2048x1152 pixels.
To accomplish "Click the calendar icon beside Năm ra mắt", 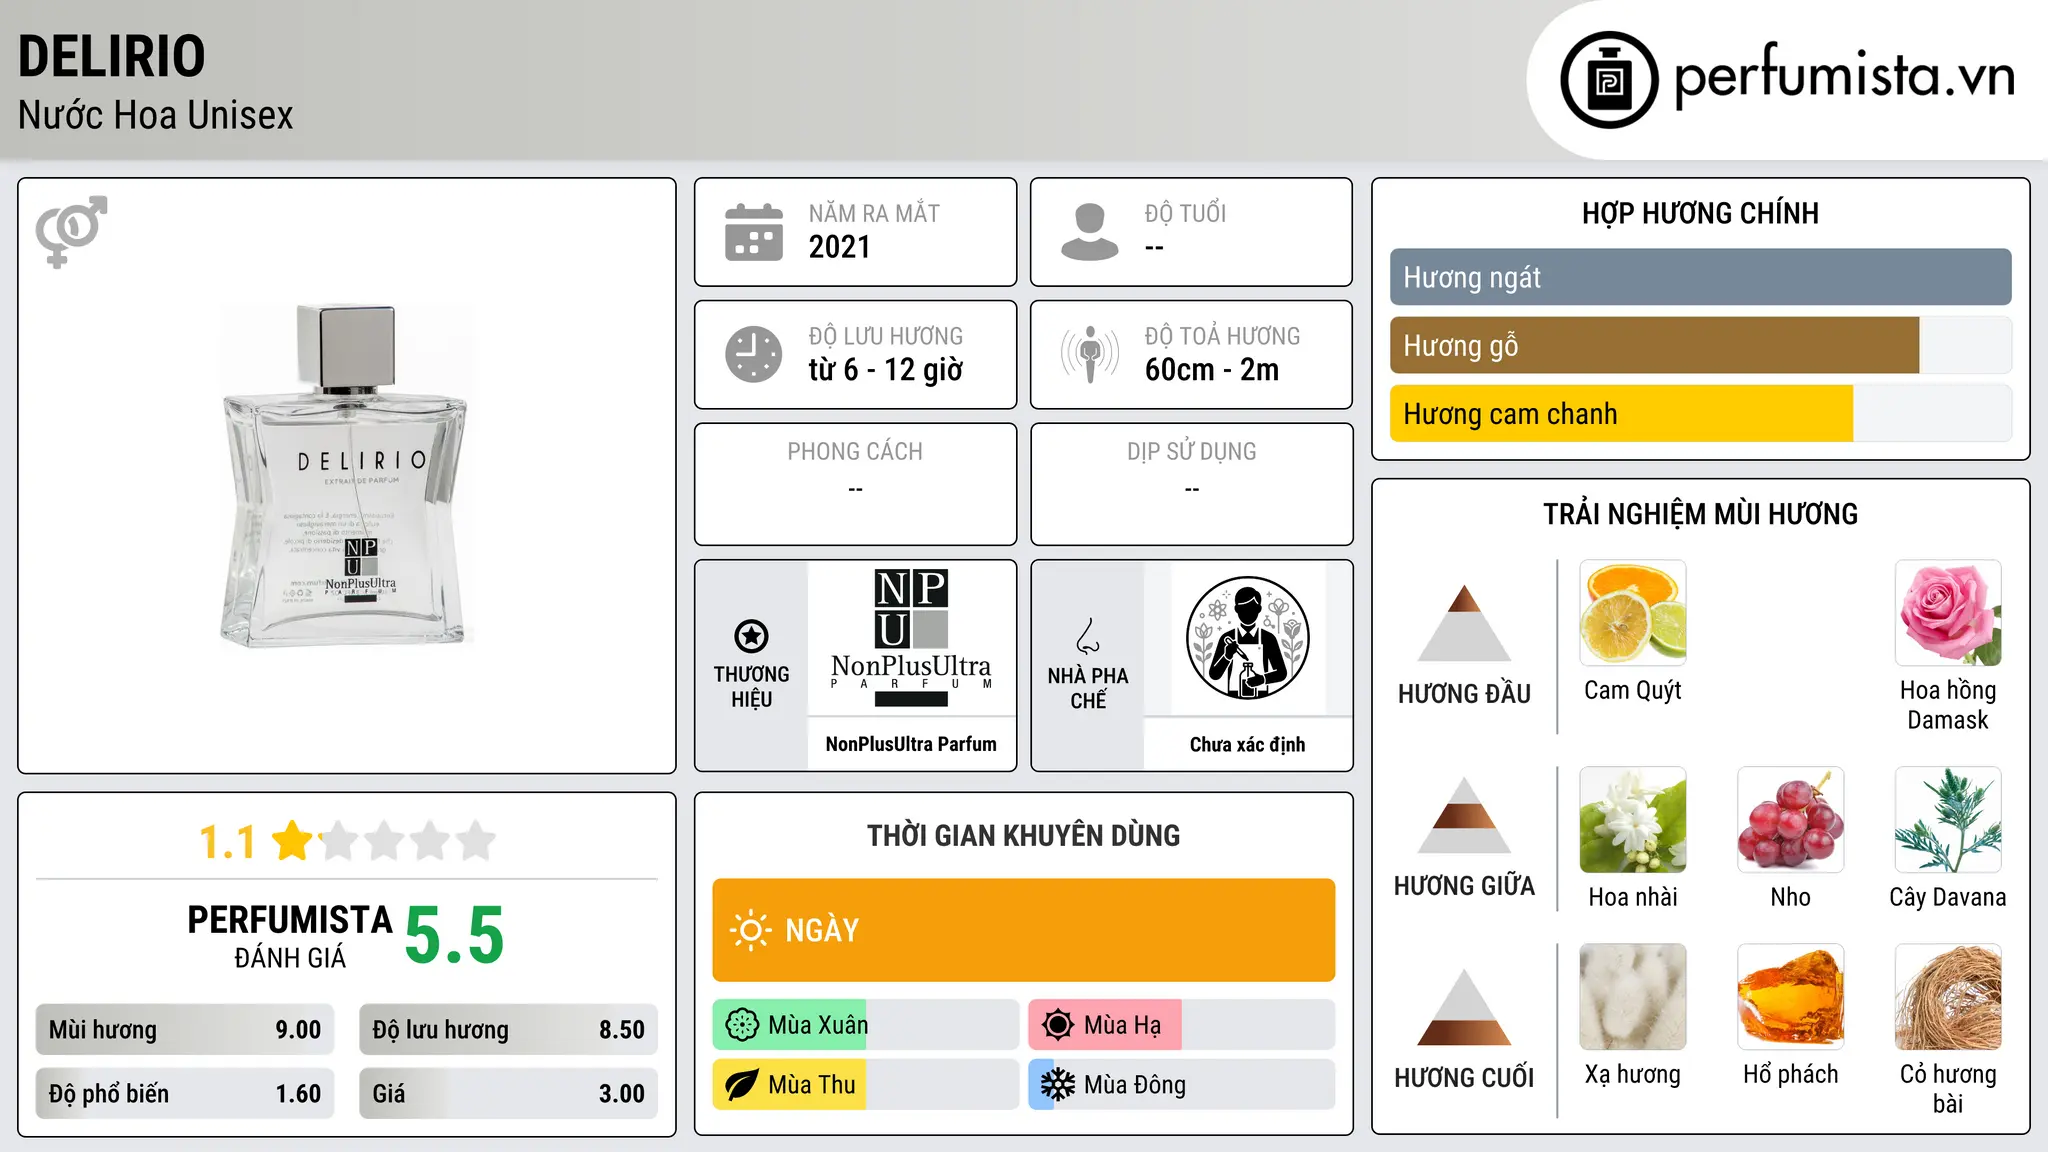I will [754, 232].
